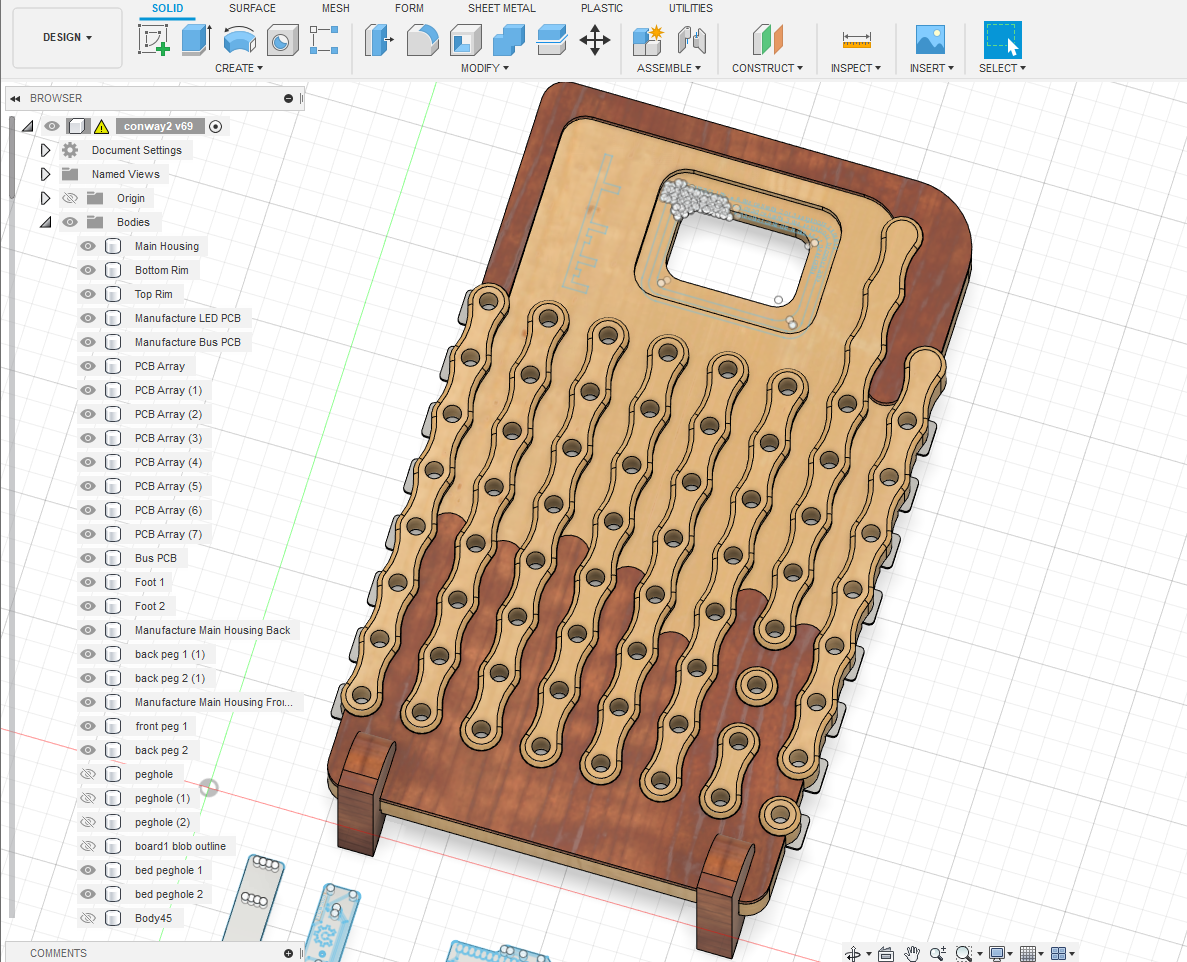Open the SELECT dropdown menu
This screenshot has height=962, width=1187.
[1002, 68]
